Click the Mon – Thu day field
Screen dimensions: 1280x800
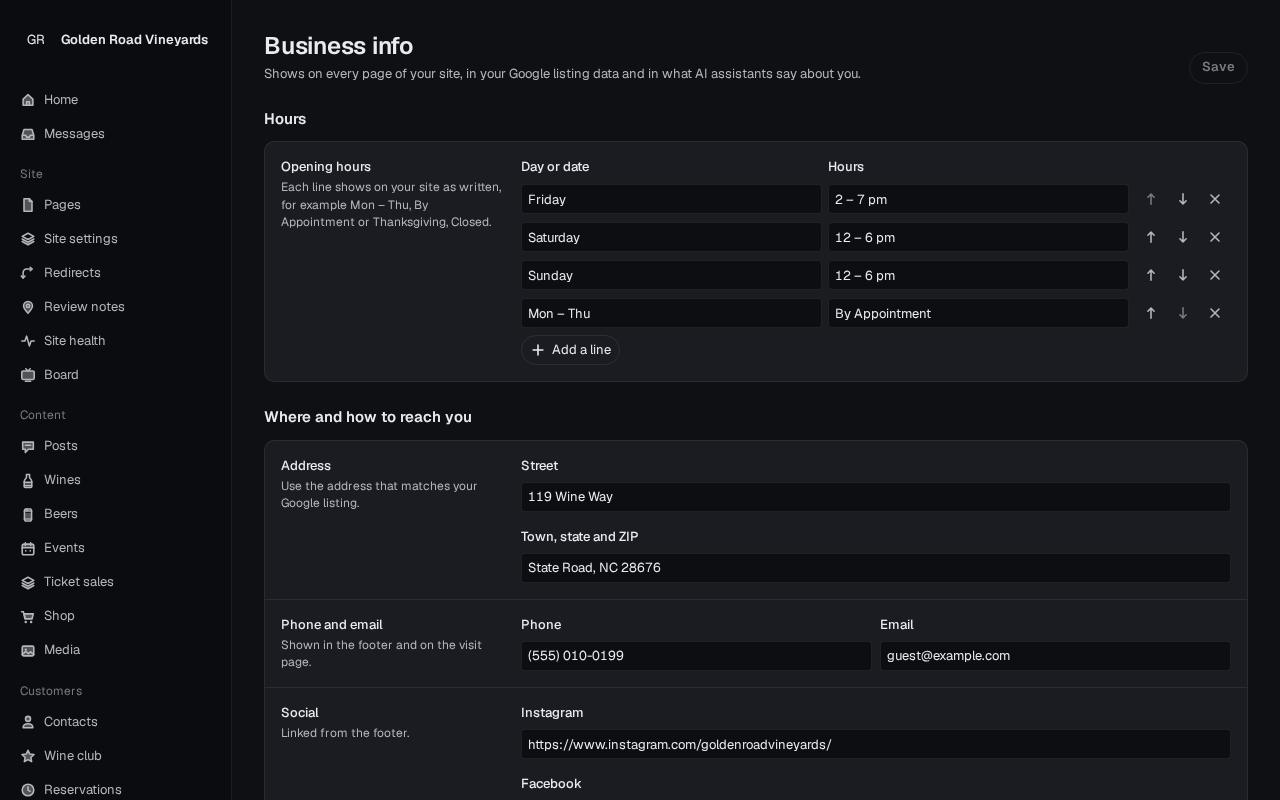pyautogui.click(x=671, y=313)
